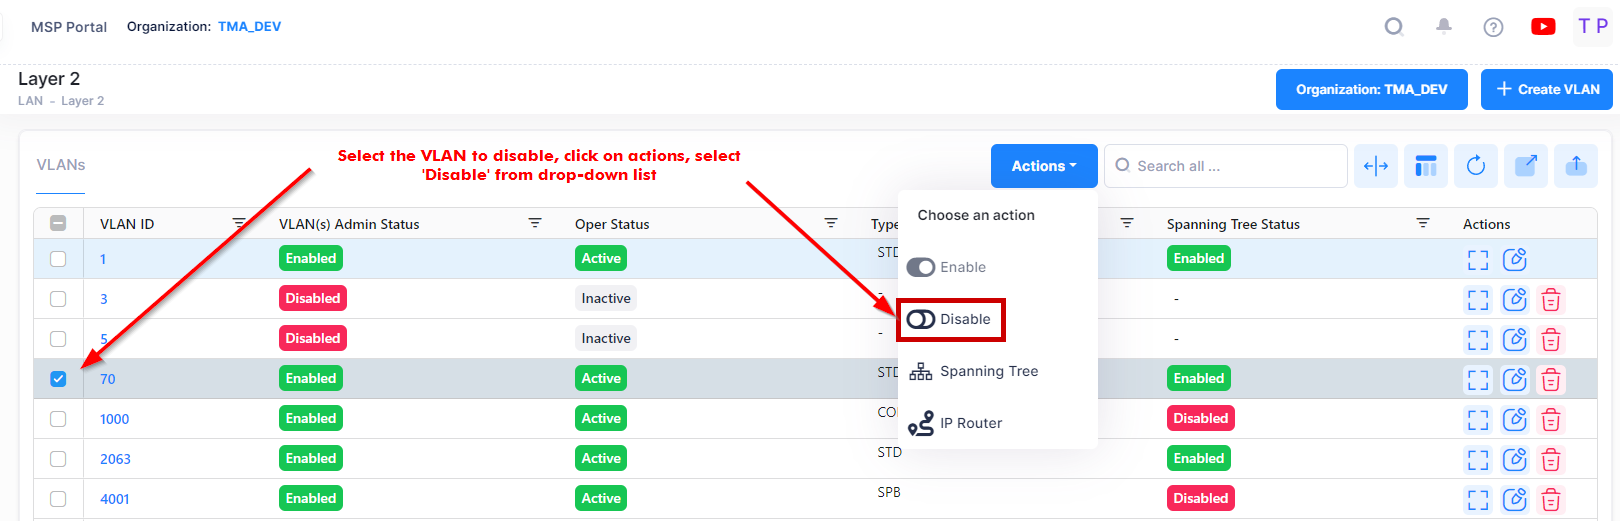The width and height of the screenshot is (1620, 521).
Task: Open the help question mark icon
Action: tap(1493, 27)
